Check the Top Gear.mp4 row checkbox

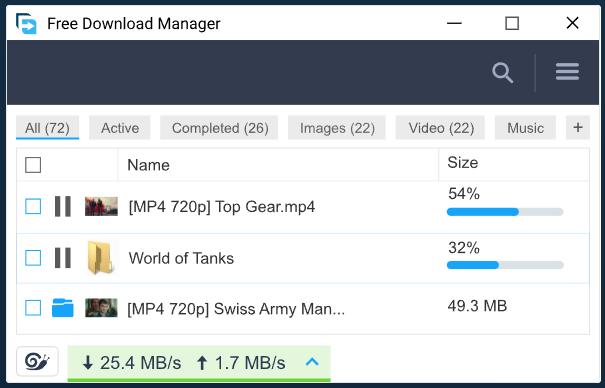[x=33, y=207]
